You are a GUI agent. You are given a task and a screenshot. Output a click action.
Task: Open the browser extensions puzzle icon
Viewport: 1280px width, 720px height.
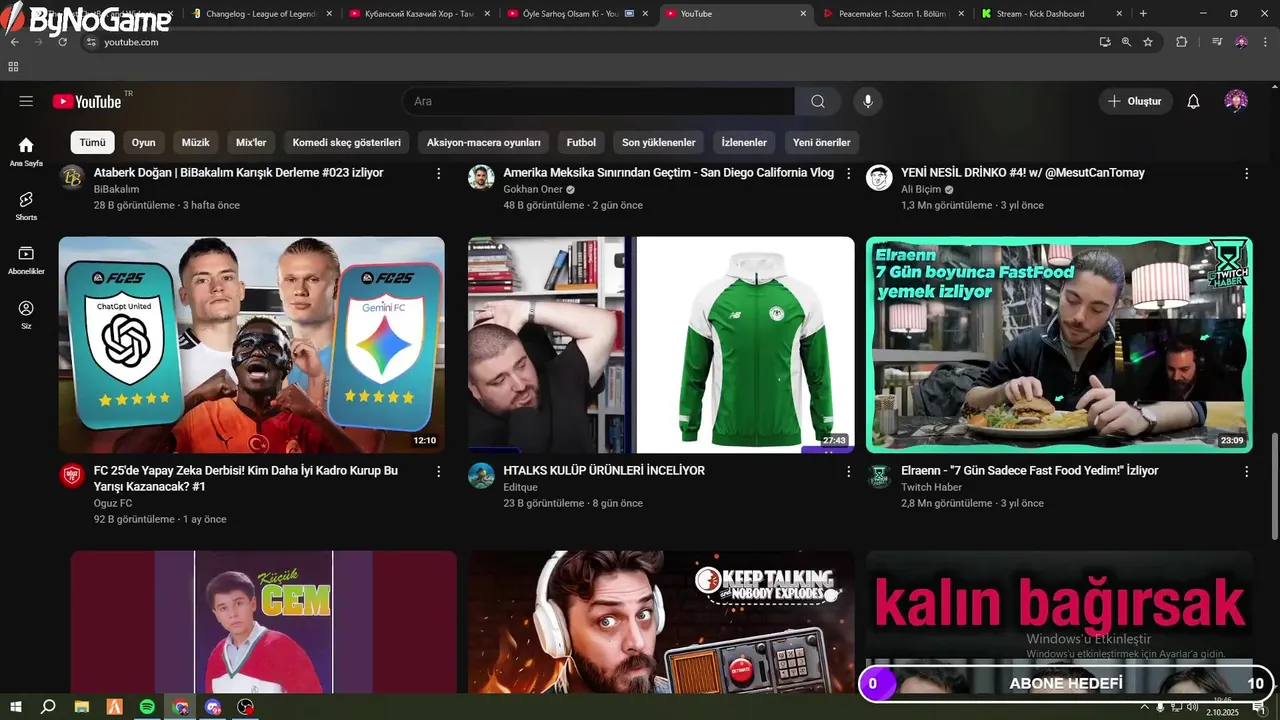1181,42
